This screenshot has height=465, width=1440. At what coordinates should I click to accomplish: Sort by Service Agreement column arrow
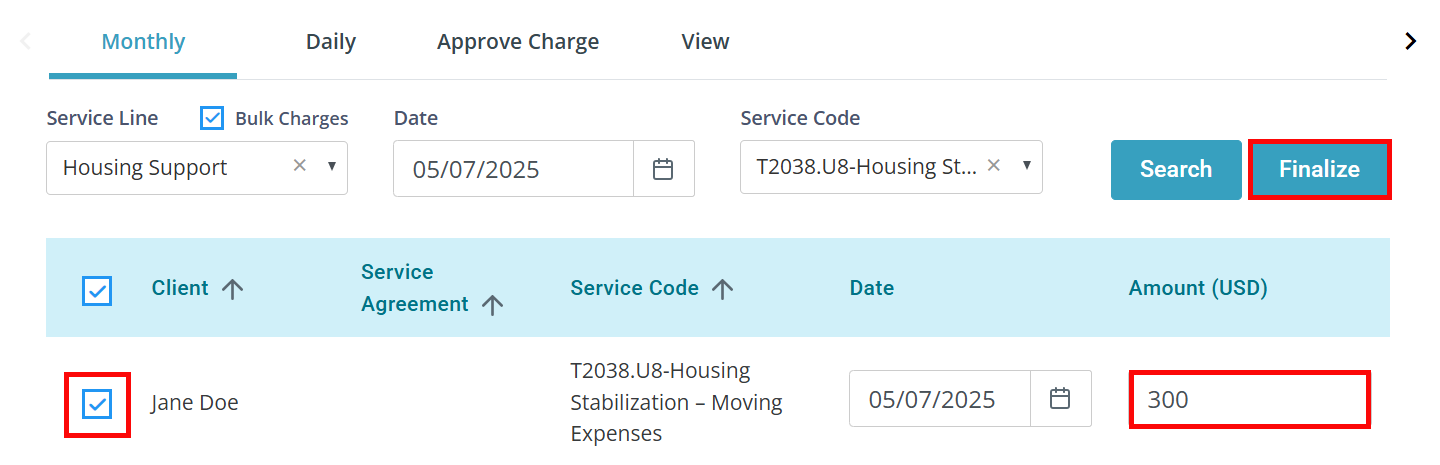point(491,305)
